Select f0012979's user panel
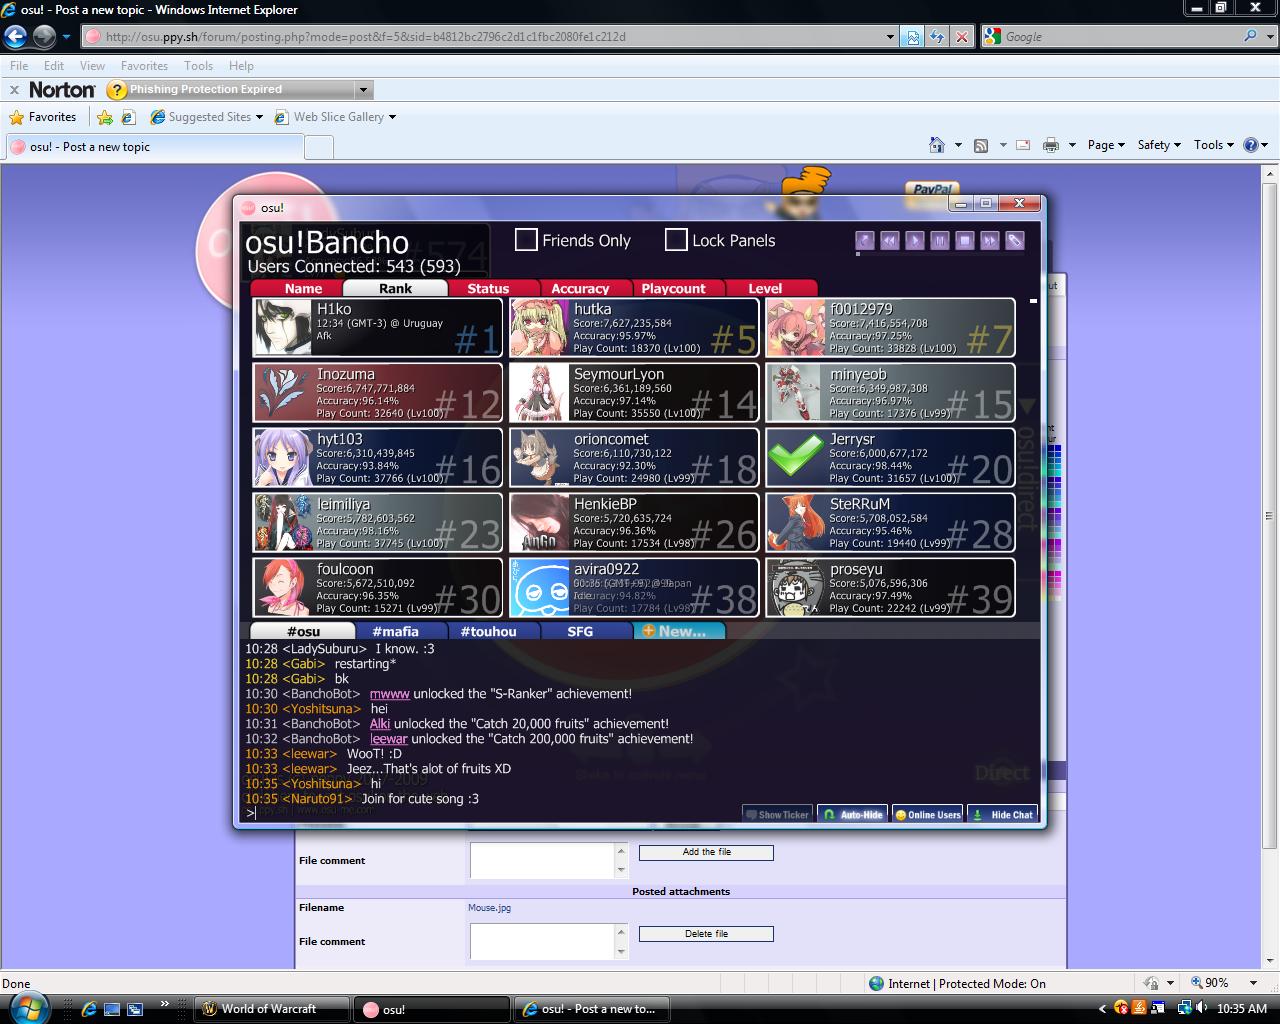 coord(890,327)
